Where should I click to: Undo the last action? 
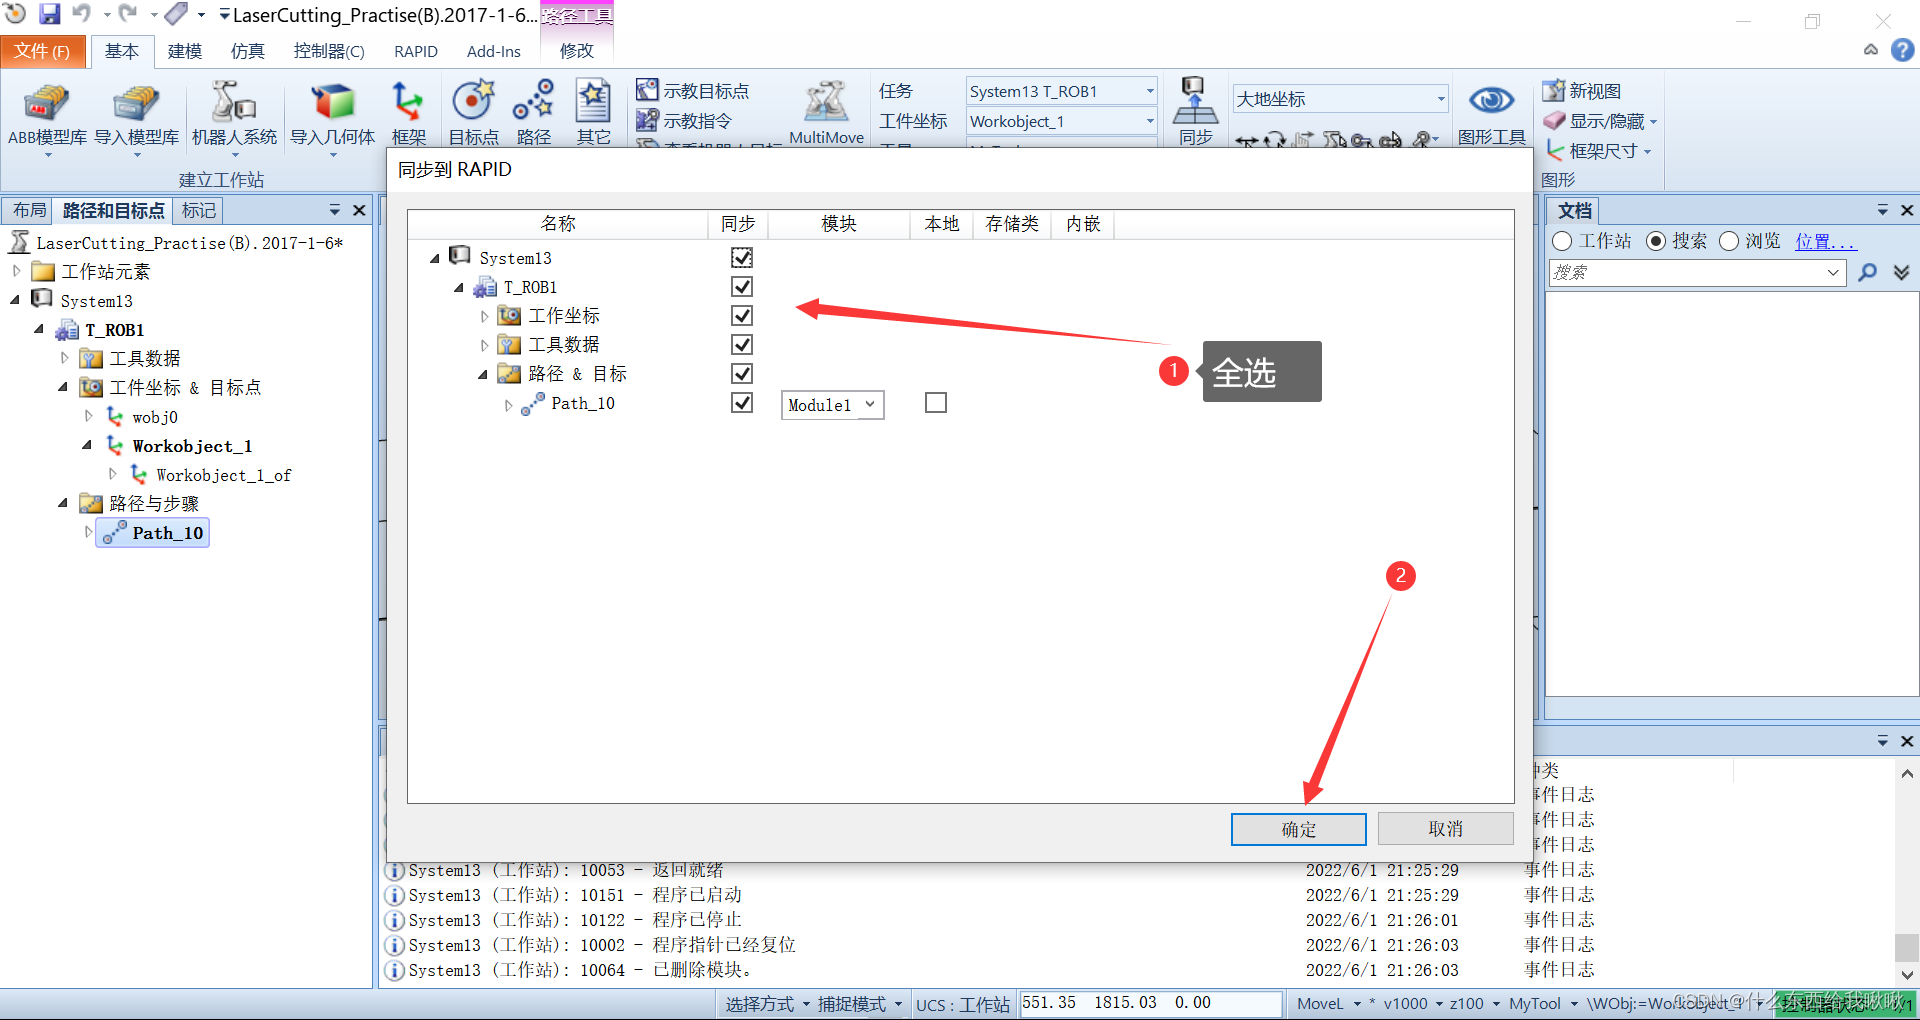coord(82,14)
